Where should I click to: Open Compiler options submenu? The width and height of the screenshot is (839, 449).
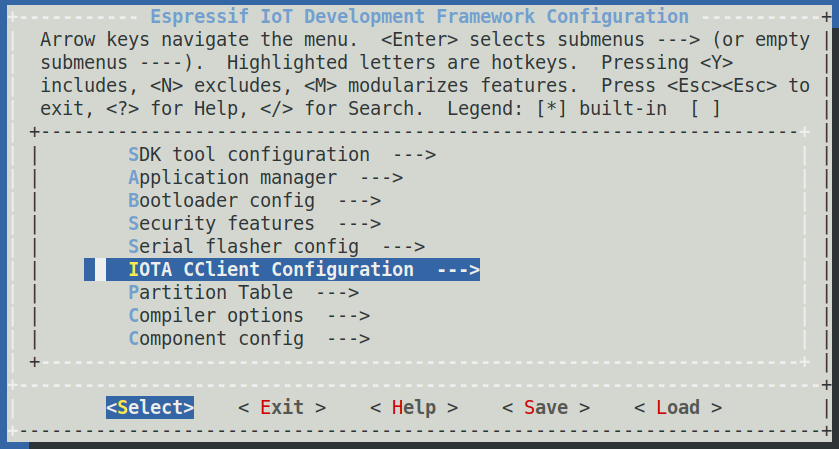[249, 316]
